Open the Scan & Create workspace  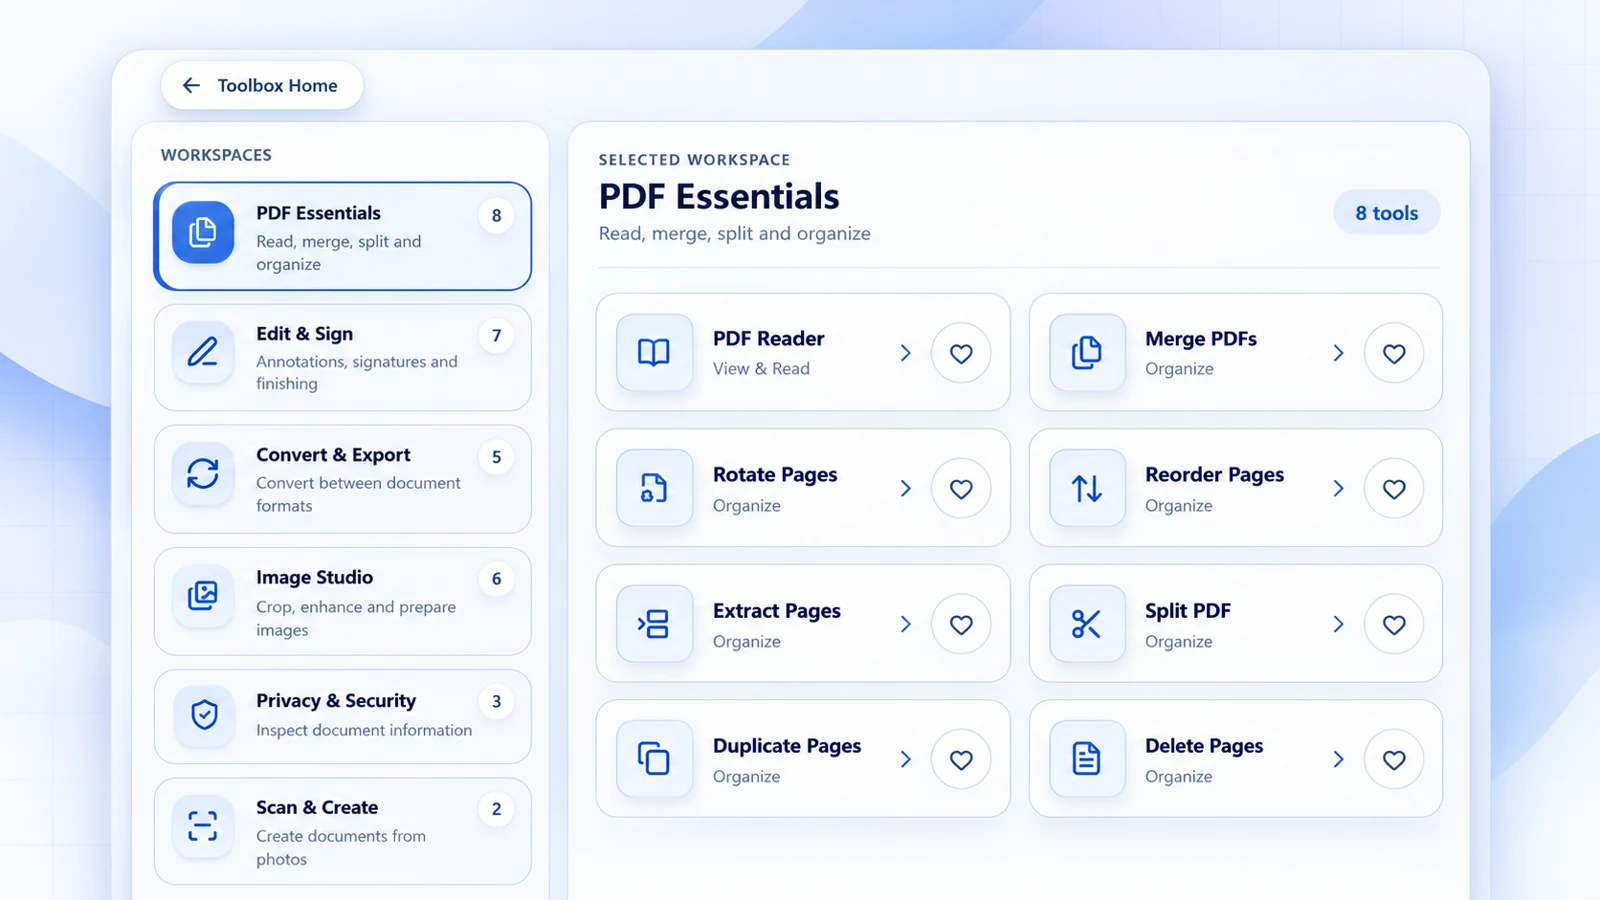[343, 831]
